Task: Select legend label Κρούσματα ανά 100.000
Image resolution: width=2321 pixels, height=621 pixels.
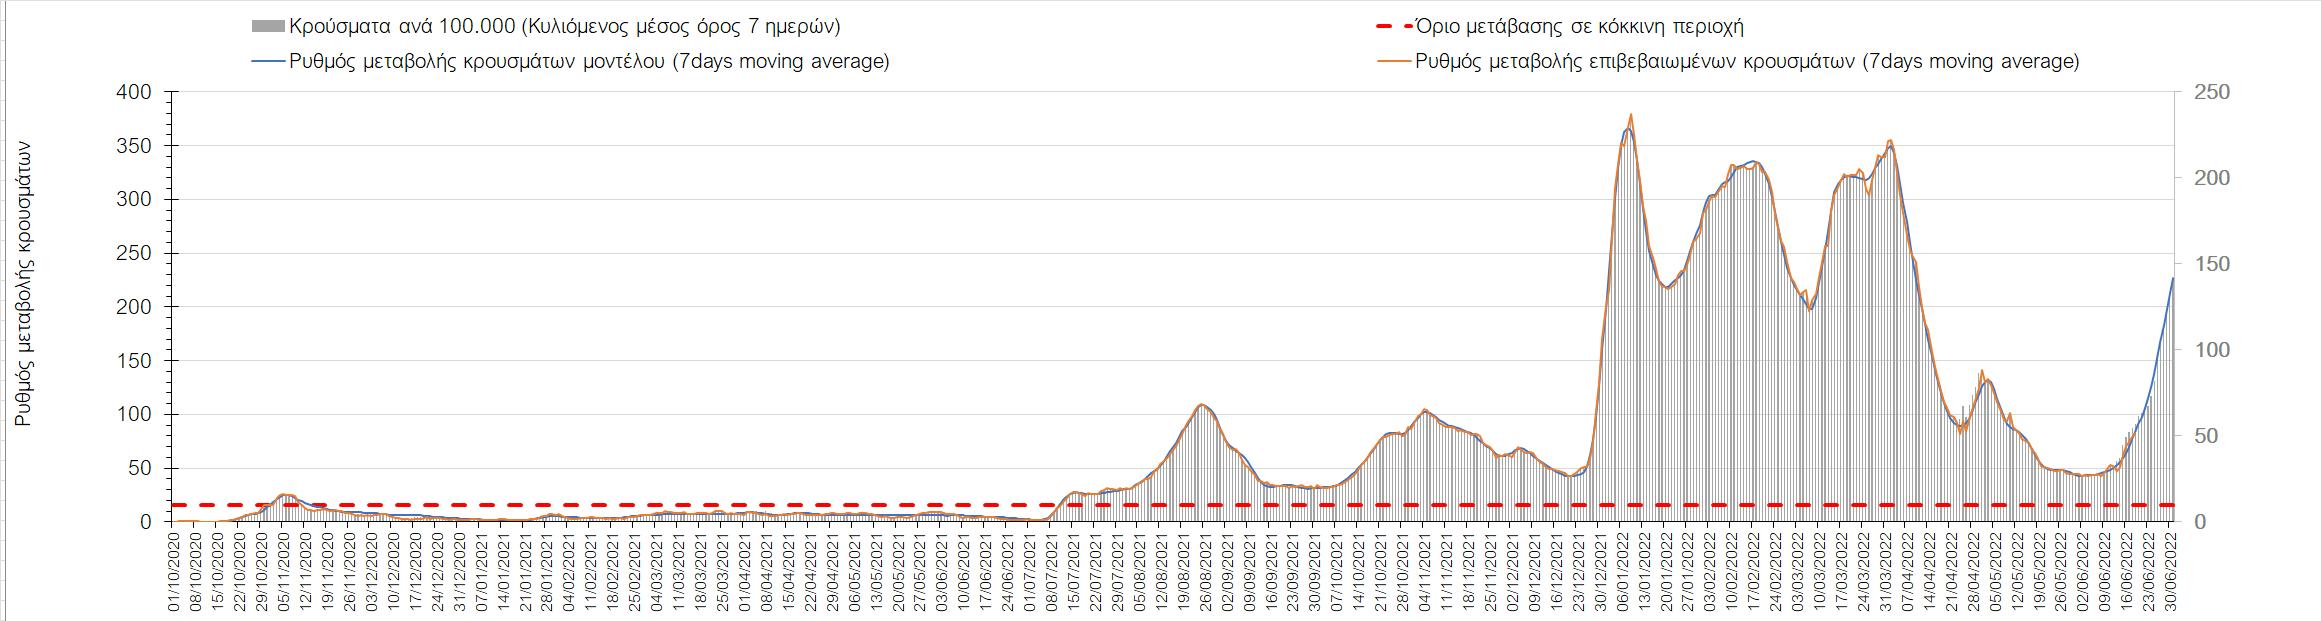Action: [563, 27]
